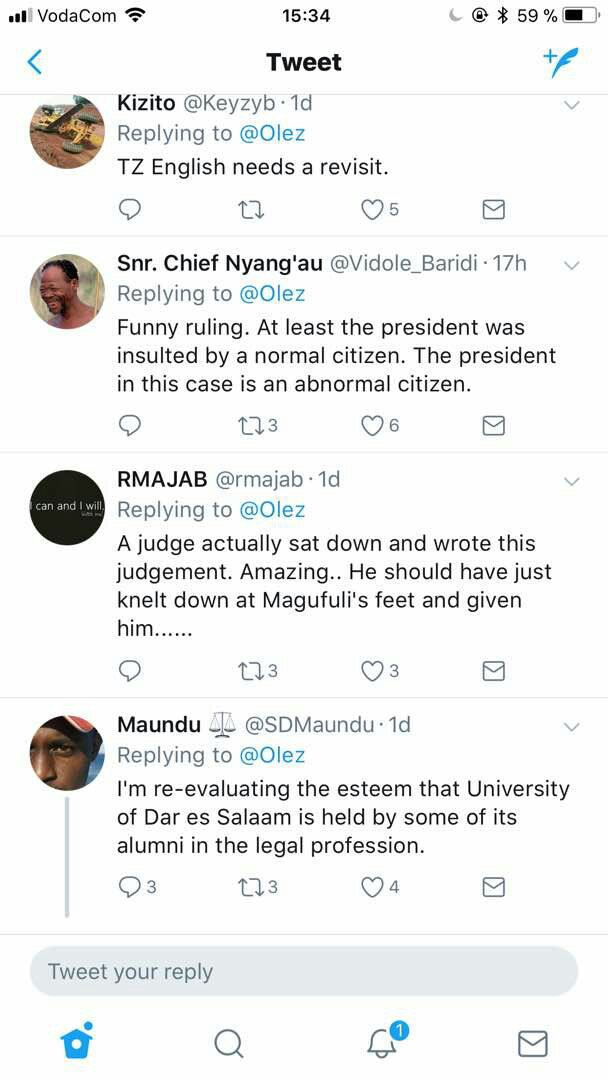Switch to the Search tab
The image size is (608, 1080).
click(x=228, y=1043)
